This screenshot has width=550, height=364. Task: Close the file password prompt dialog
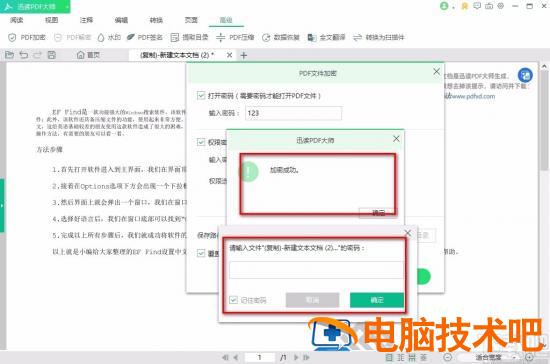pyautogui.click(x=408, y=233)
